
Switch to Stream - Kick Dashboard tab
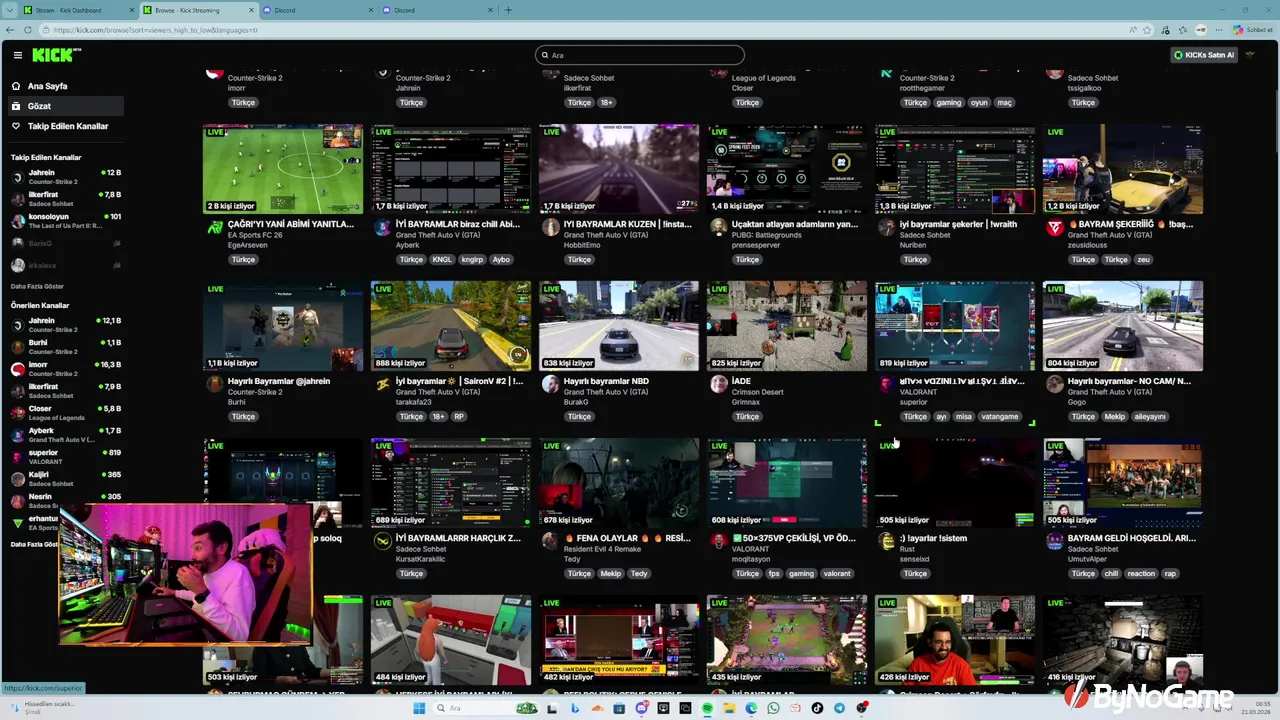(76, 10)
